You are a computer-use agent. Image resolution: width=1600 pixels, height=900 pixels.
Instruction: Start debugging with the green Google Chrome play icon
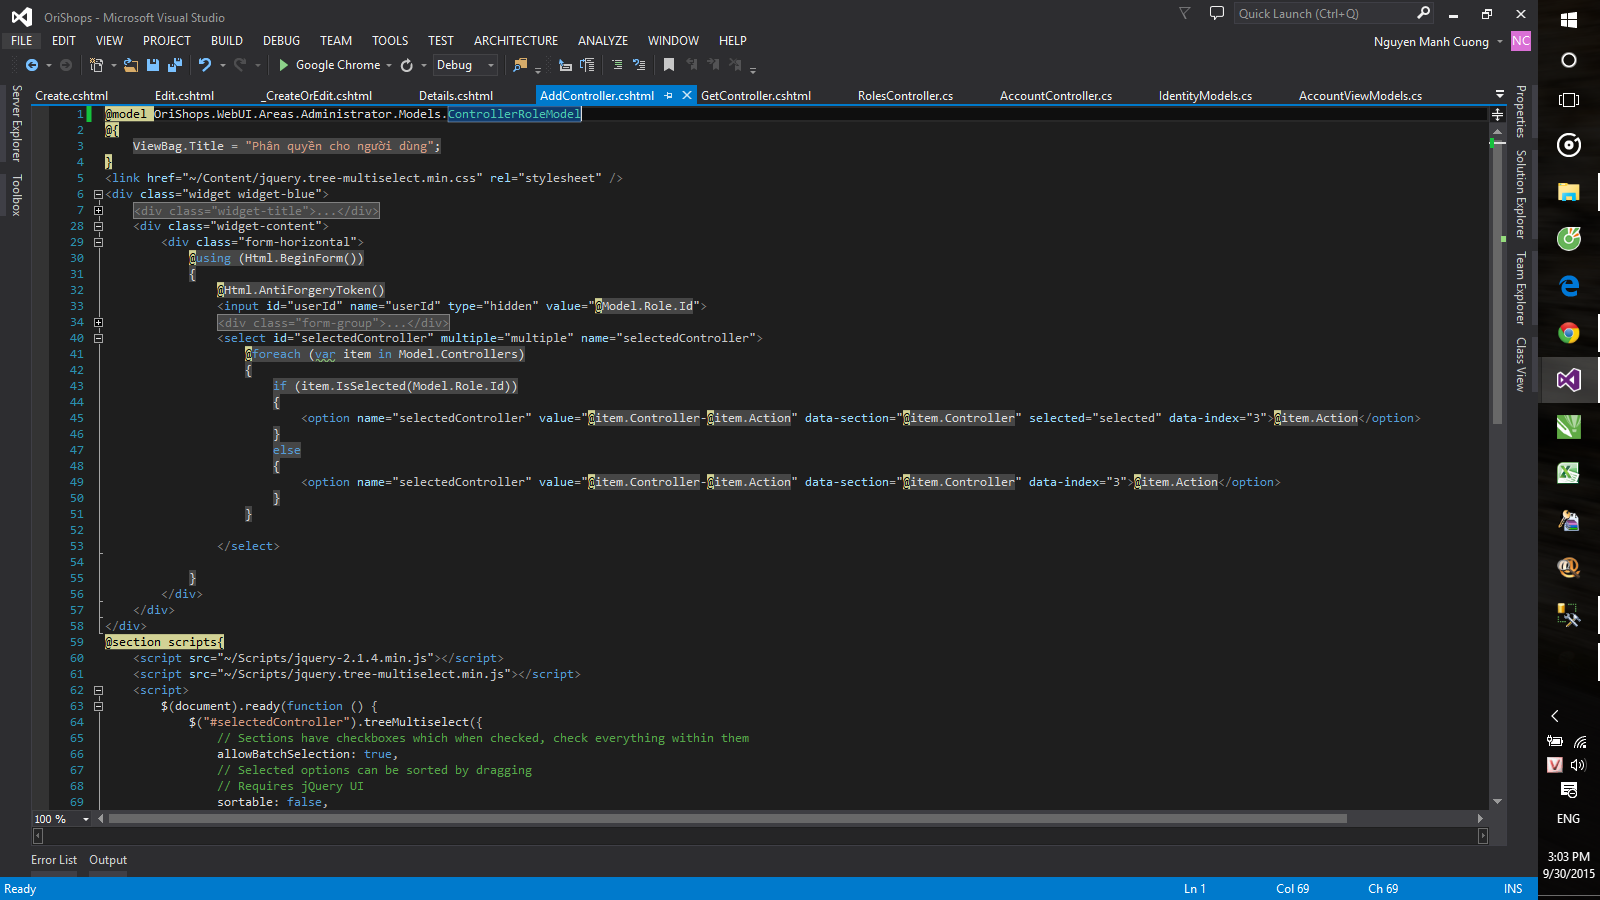tap(283, 65)
